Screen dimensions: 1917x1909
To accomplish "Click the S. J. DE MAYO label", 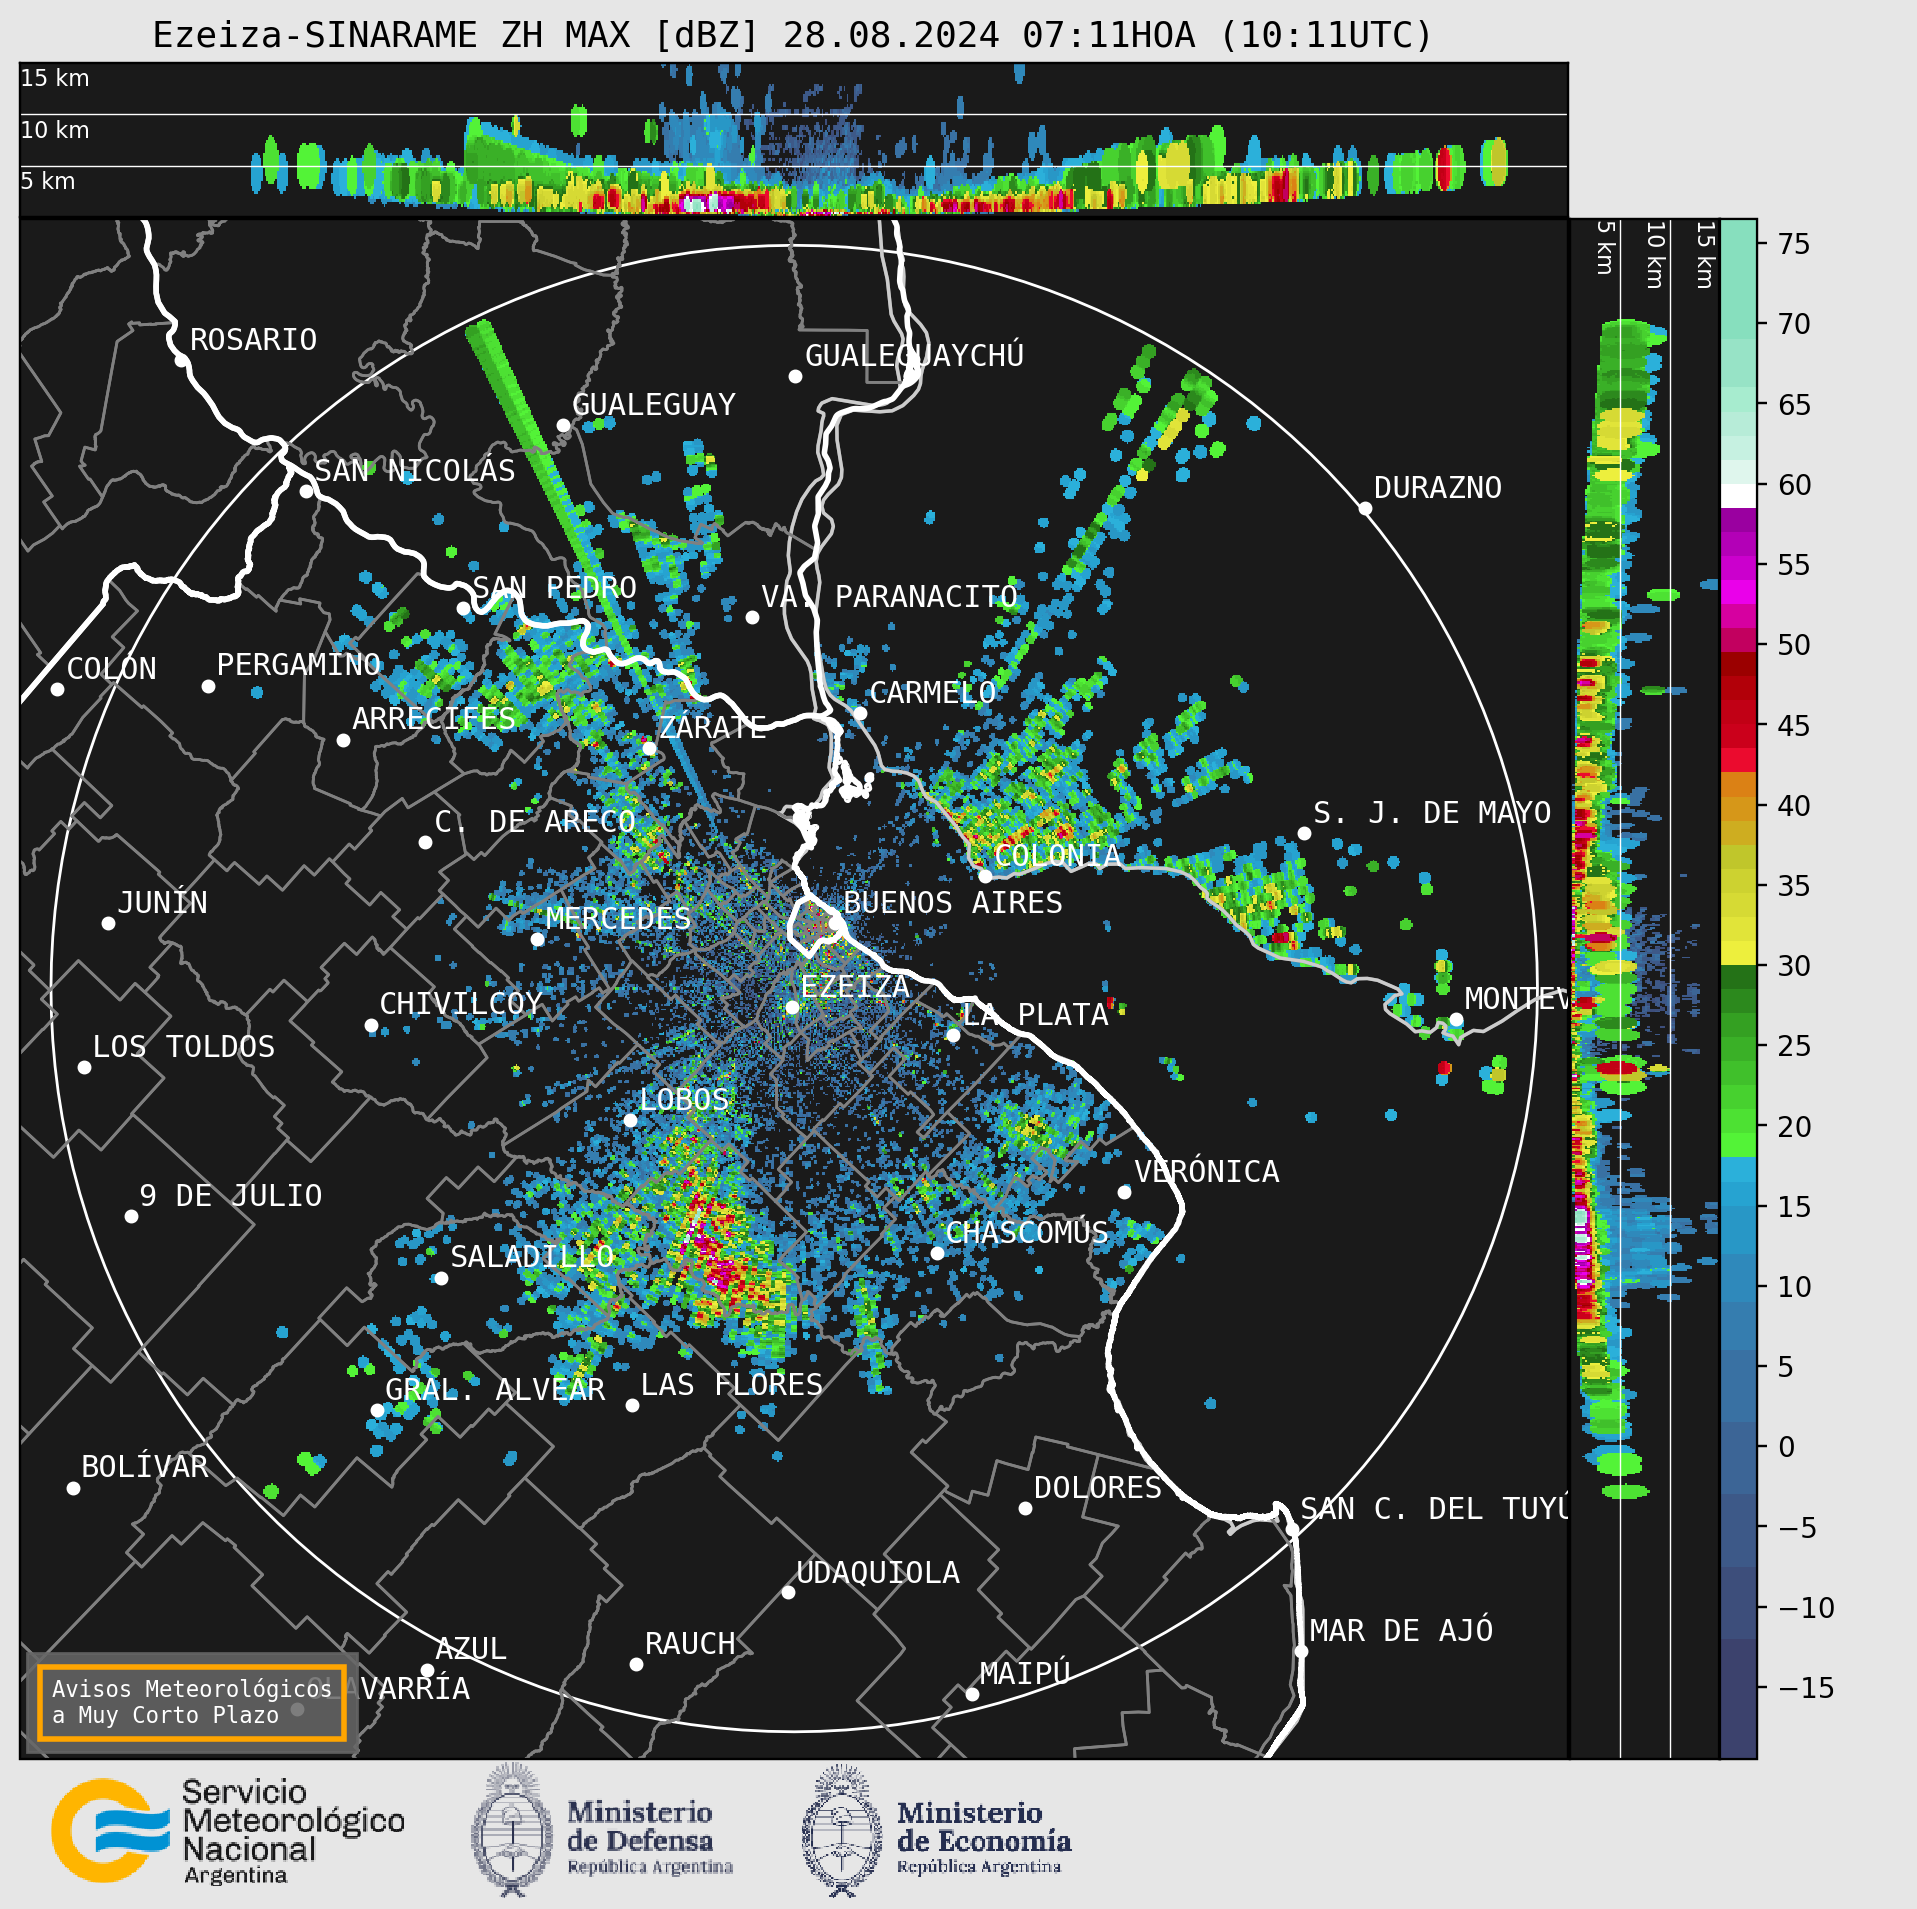I will click(1431, 812).
